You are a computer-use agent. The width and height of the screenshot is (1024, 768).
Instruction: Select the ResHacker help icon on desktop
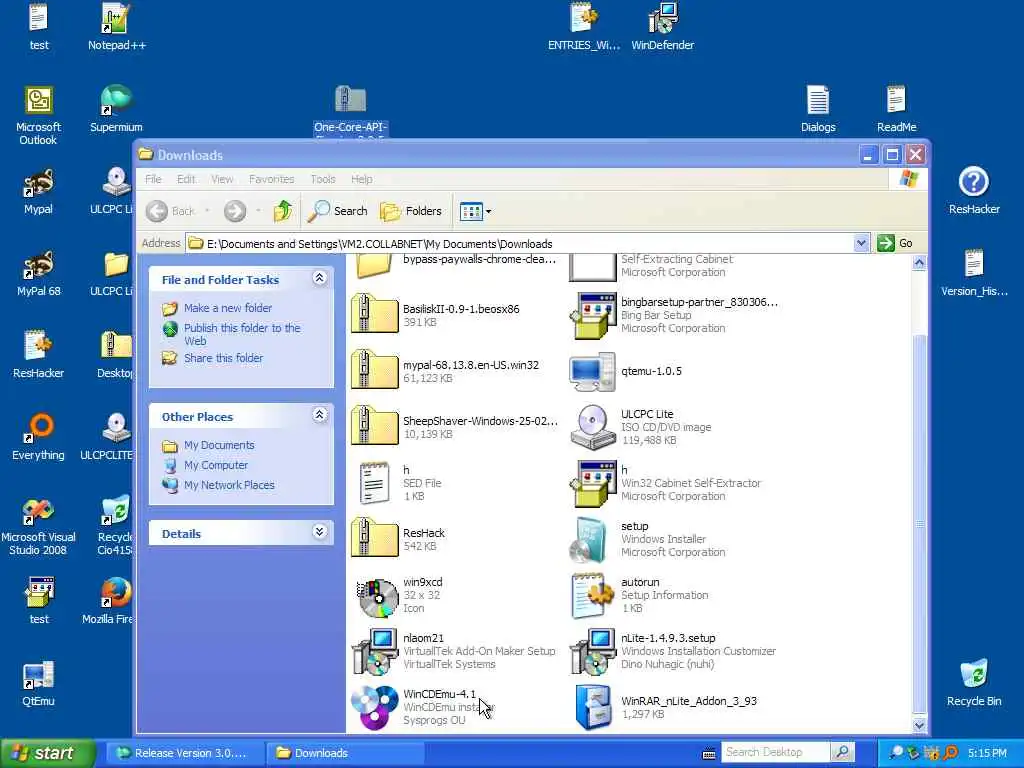pyautogui.click(x=974, y=191)
